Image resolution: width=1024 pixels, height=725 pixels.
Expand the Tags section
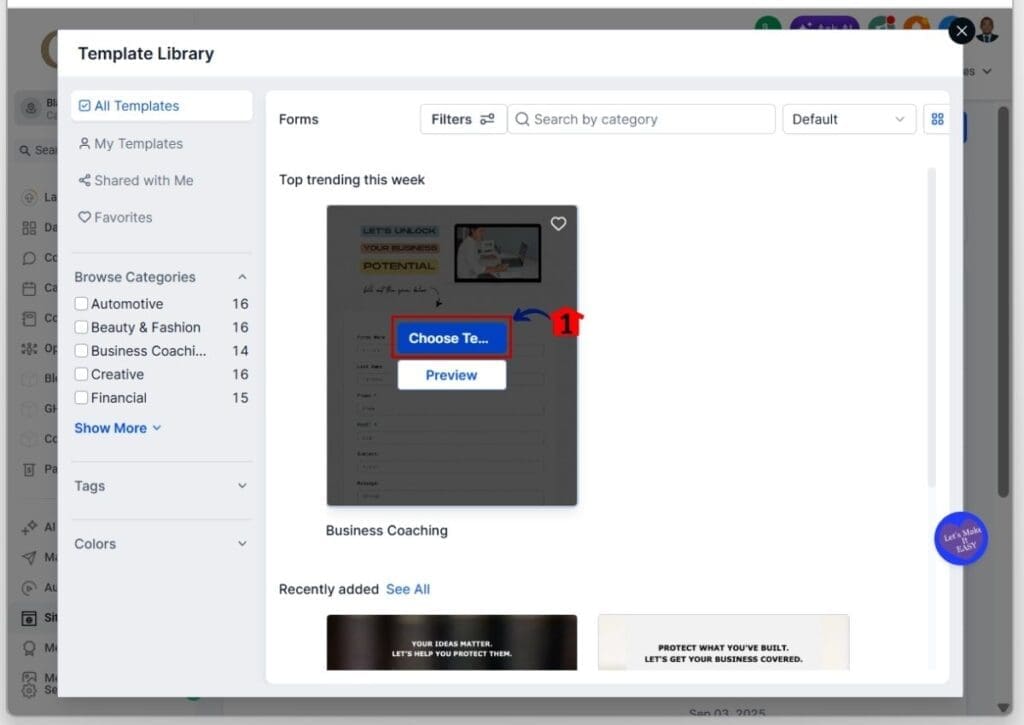tap(241, 485)
